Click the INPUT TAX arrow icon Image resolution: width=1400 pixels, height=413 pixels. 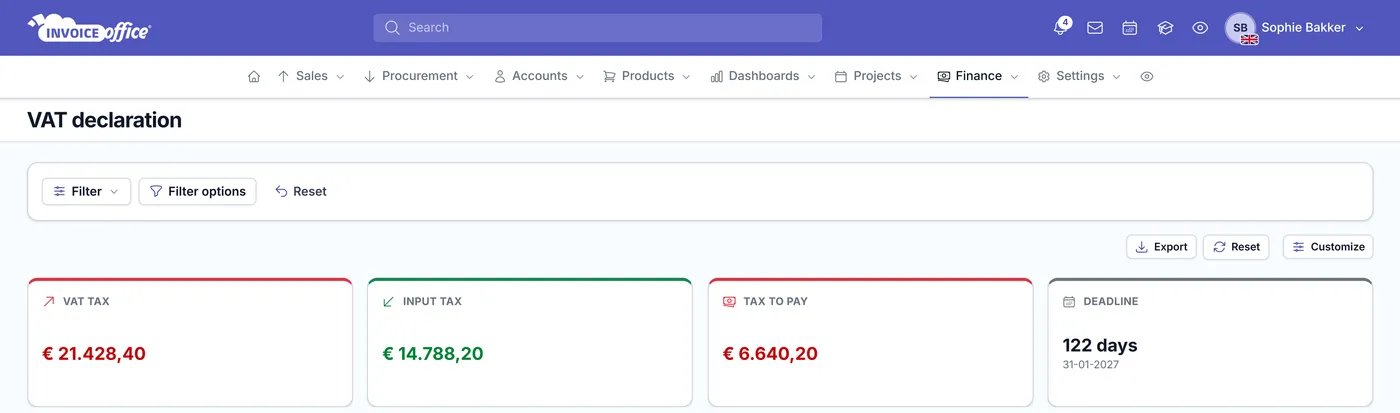point(389,301)
